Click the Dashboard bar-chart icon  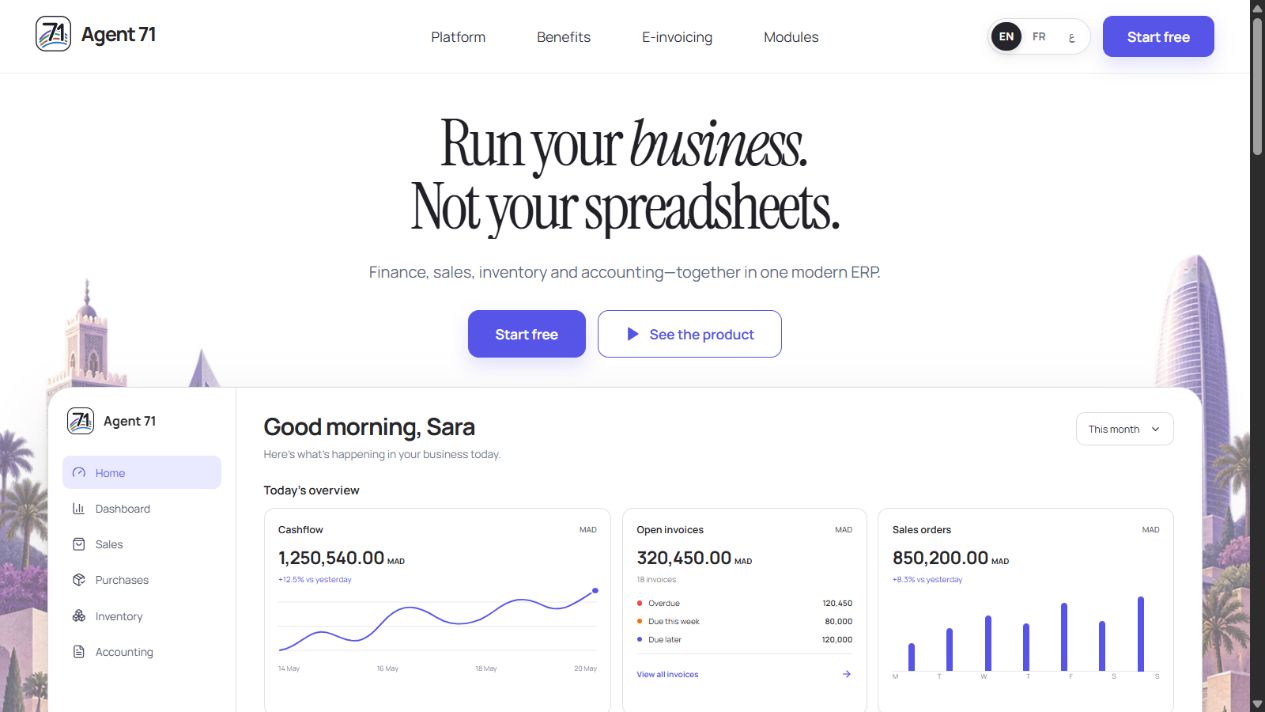click(x=79, y=509)
